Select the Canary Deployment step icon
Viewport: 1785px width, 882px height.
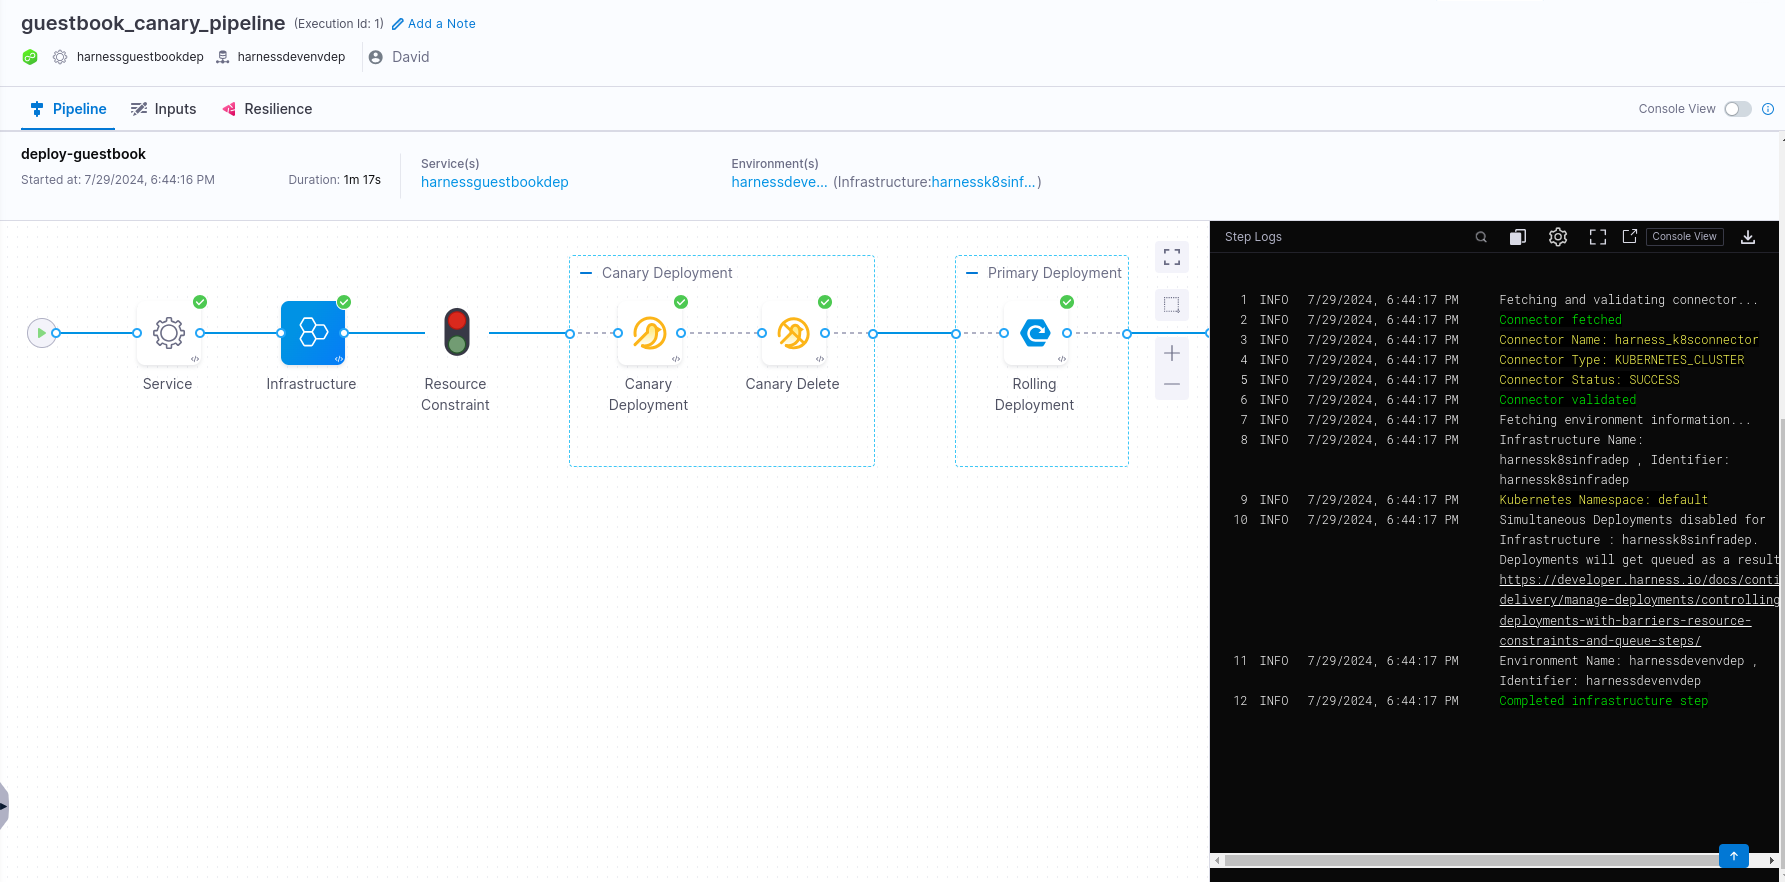[649, 333]
